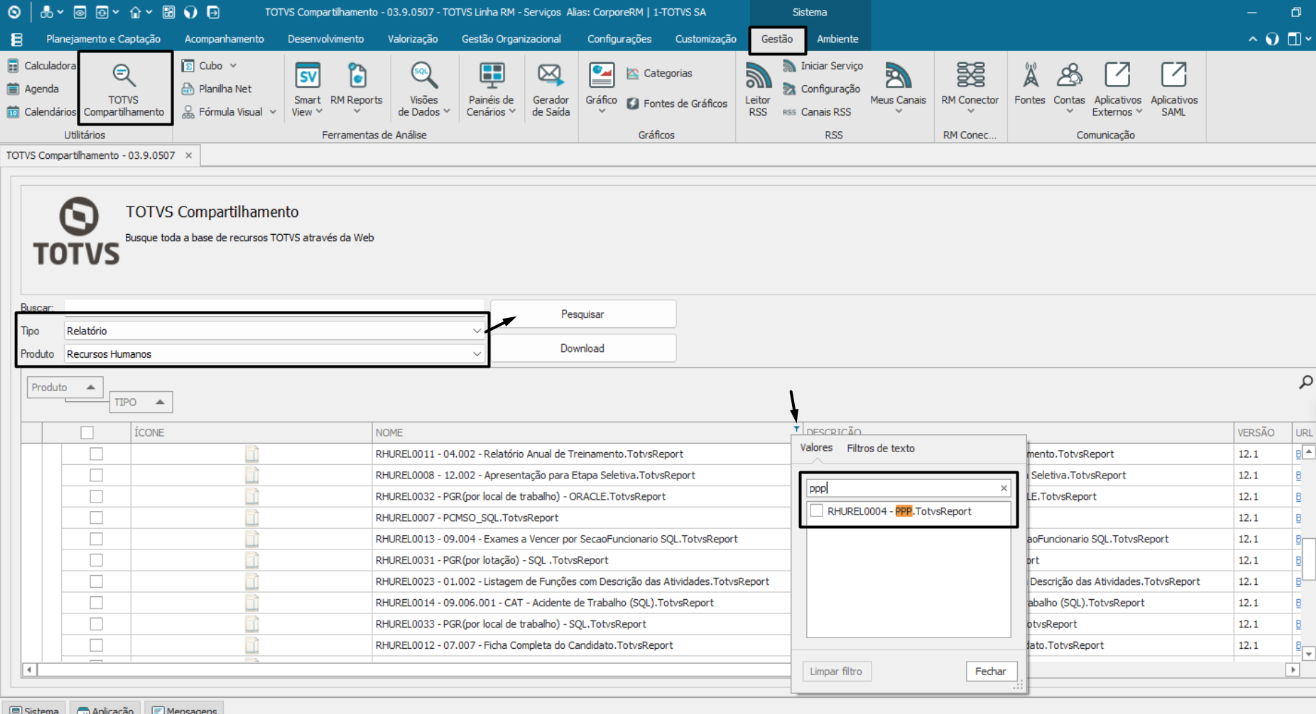
Task: Expand RM Reports dropdown
Action: [356, 113]
